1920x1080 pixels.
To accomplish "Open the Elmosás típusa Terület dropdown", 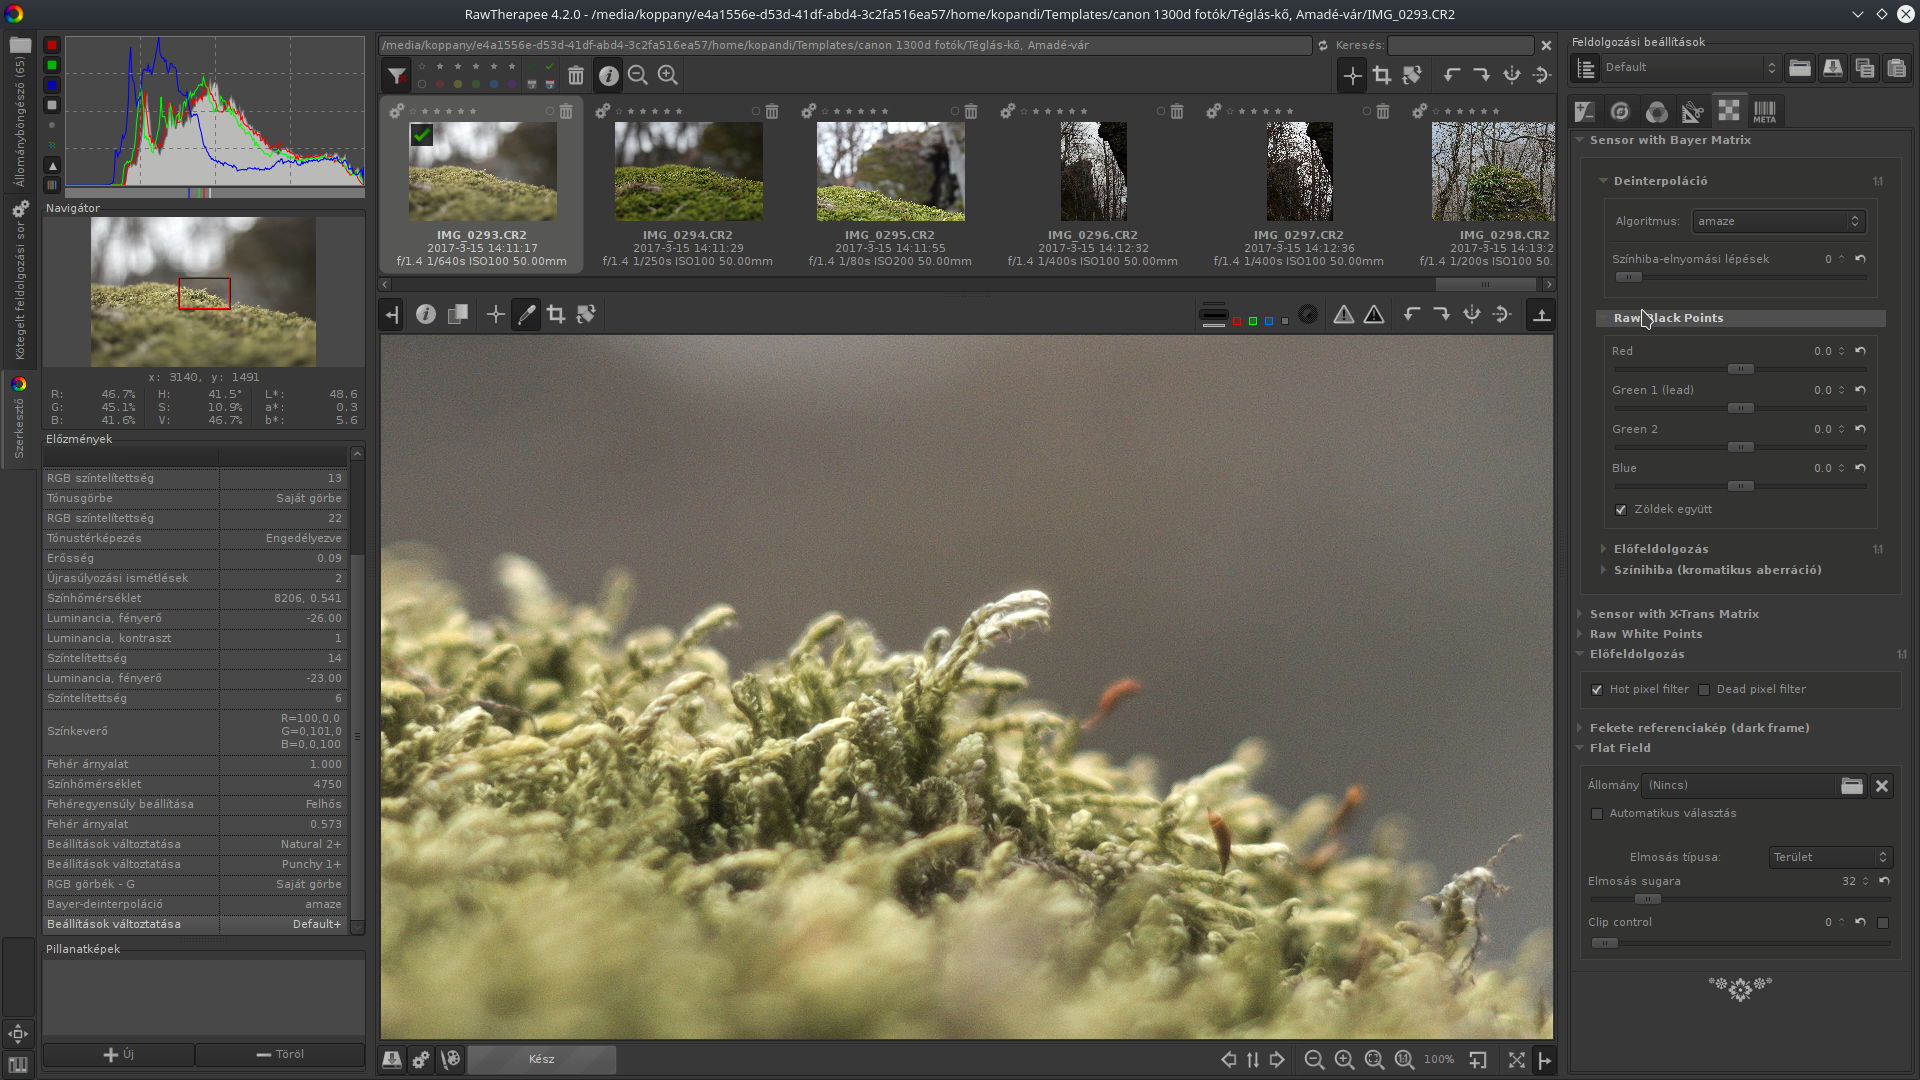I will coord(1830,858).
